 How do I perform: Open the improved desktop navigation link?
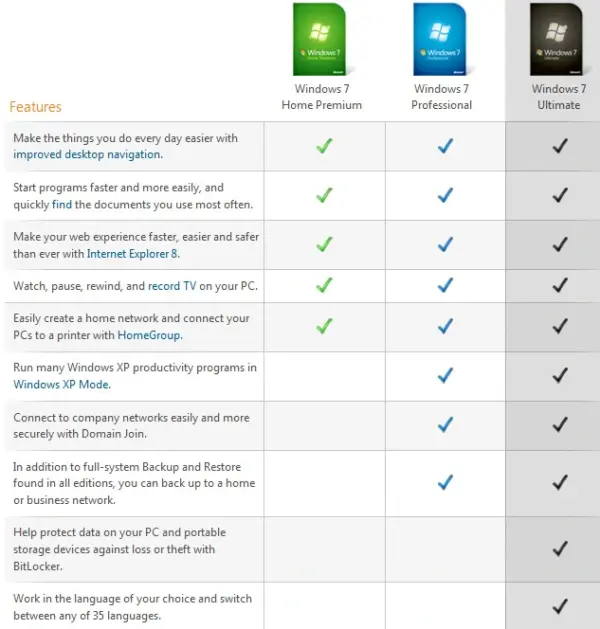[x=87, y=155]
